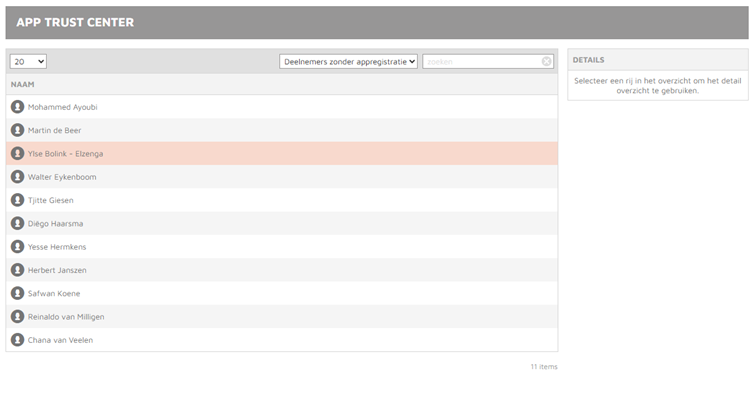The image size is (753, 409).
Task: Select the name Safwan Koene
Action: 54,293
